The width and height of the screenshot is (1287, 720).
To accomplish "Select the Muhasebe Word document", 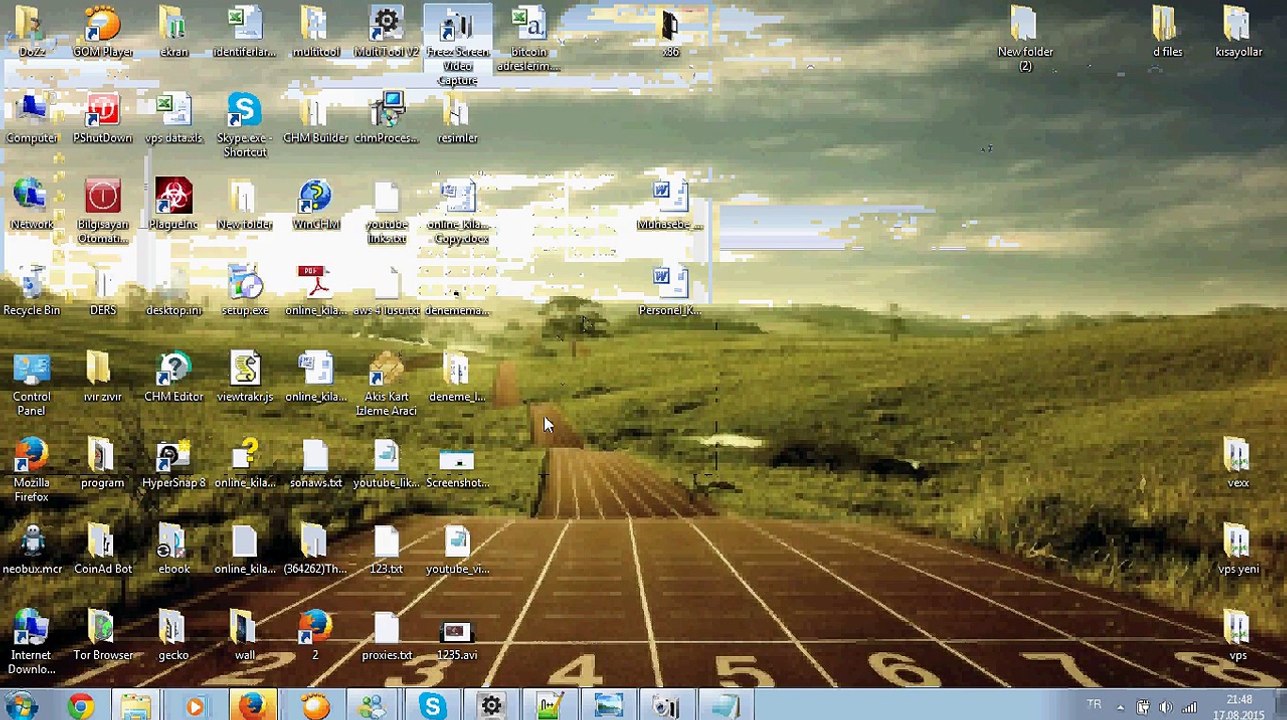I will [670, 205].
